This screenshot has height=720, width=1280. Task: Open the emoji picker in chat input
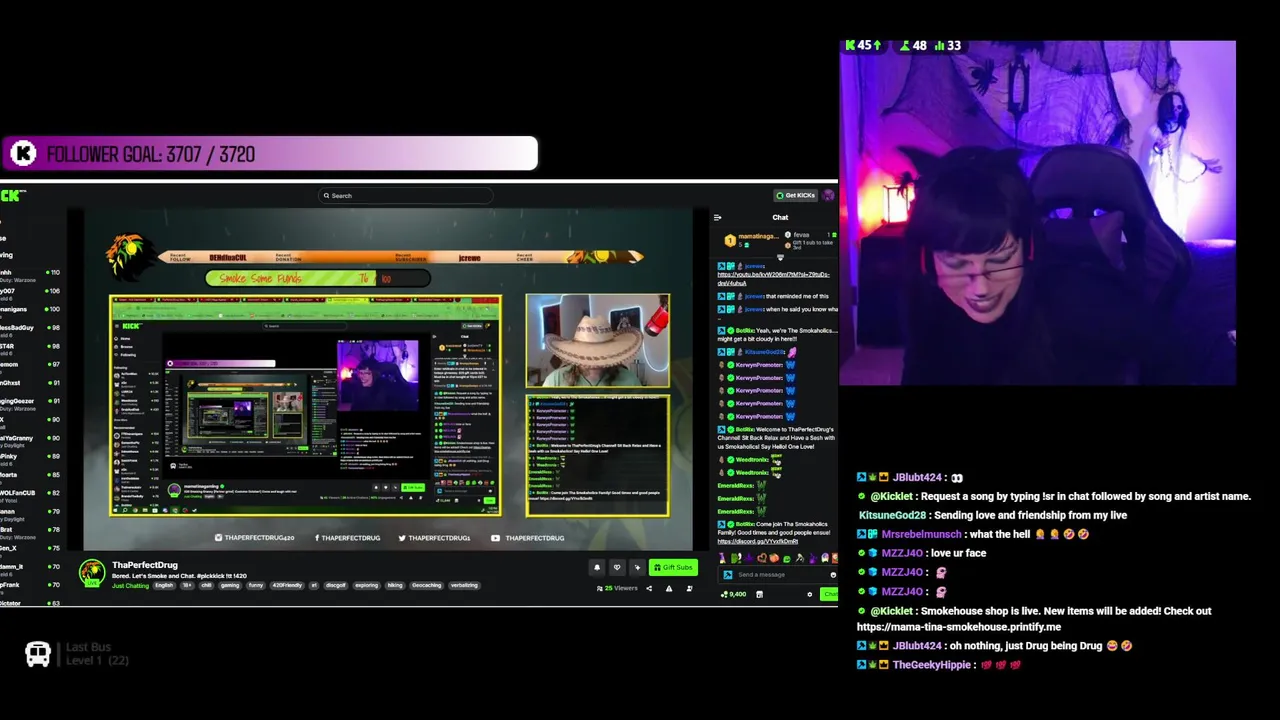coord(833,574)
